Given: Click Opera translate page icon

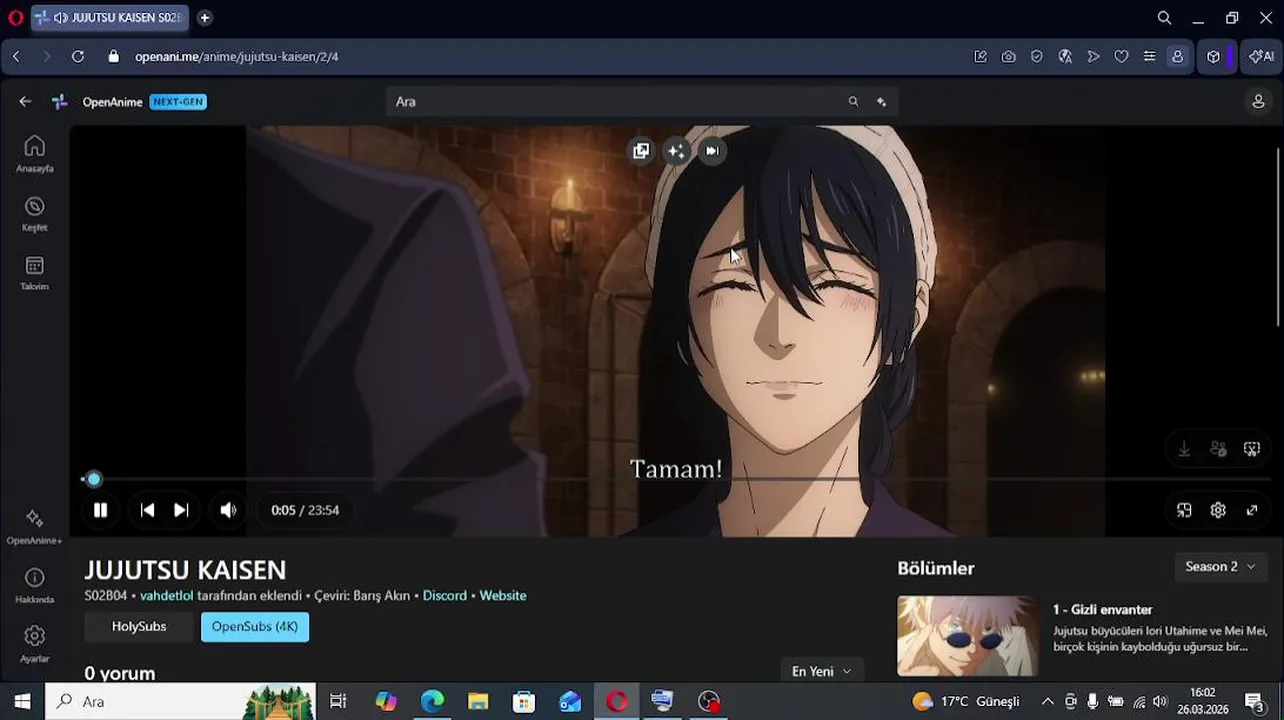Looking at the screenshot, I should click(1065, 57).
